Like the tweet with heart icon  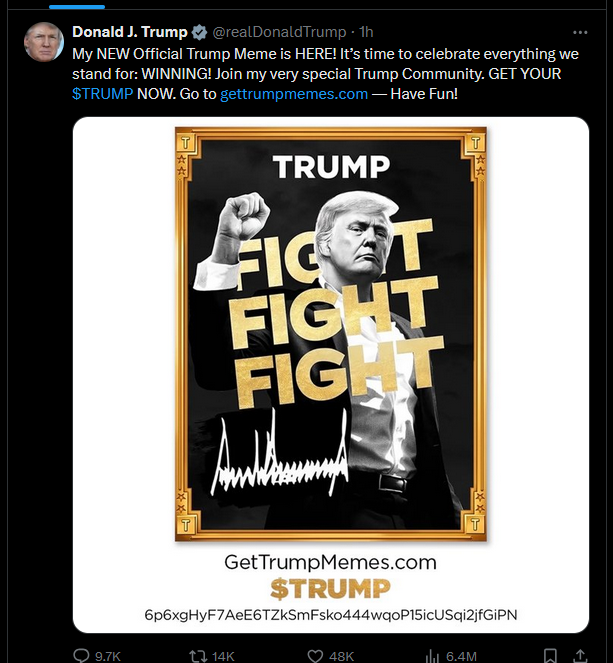(x=315, y=656)
